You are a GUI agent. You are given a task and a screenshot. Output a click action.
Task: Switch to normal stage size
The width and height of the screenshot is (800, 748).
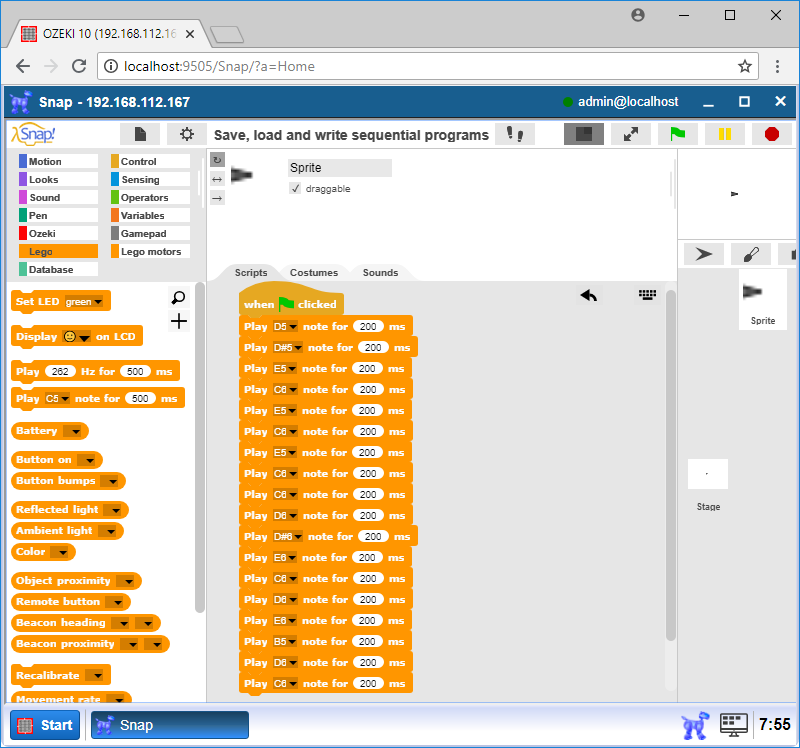pyautogui.click(x=584, y=135)
